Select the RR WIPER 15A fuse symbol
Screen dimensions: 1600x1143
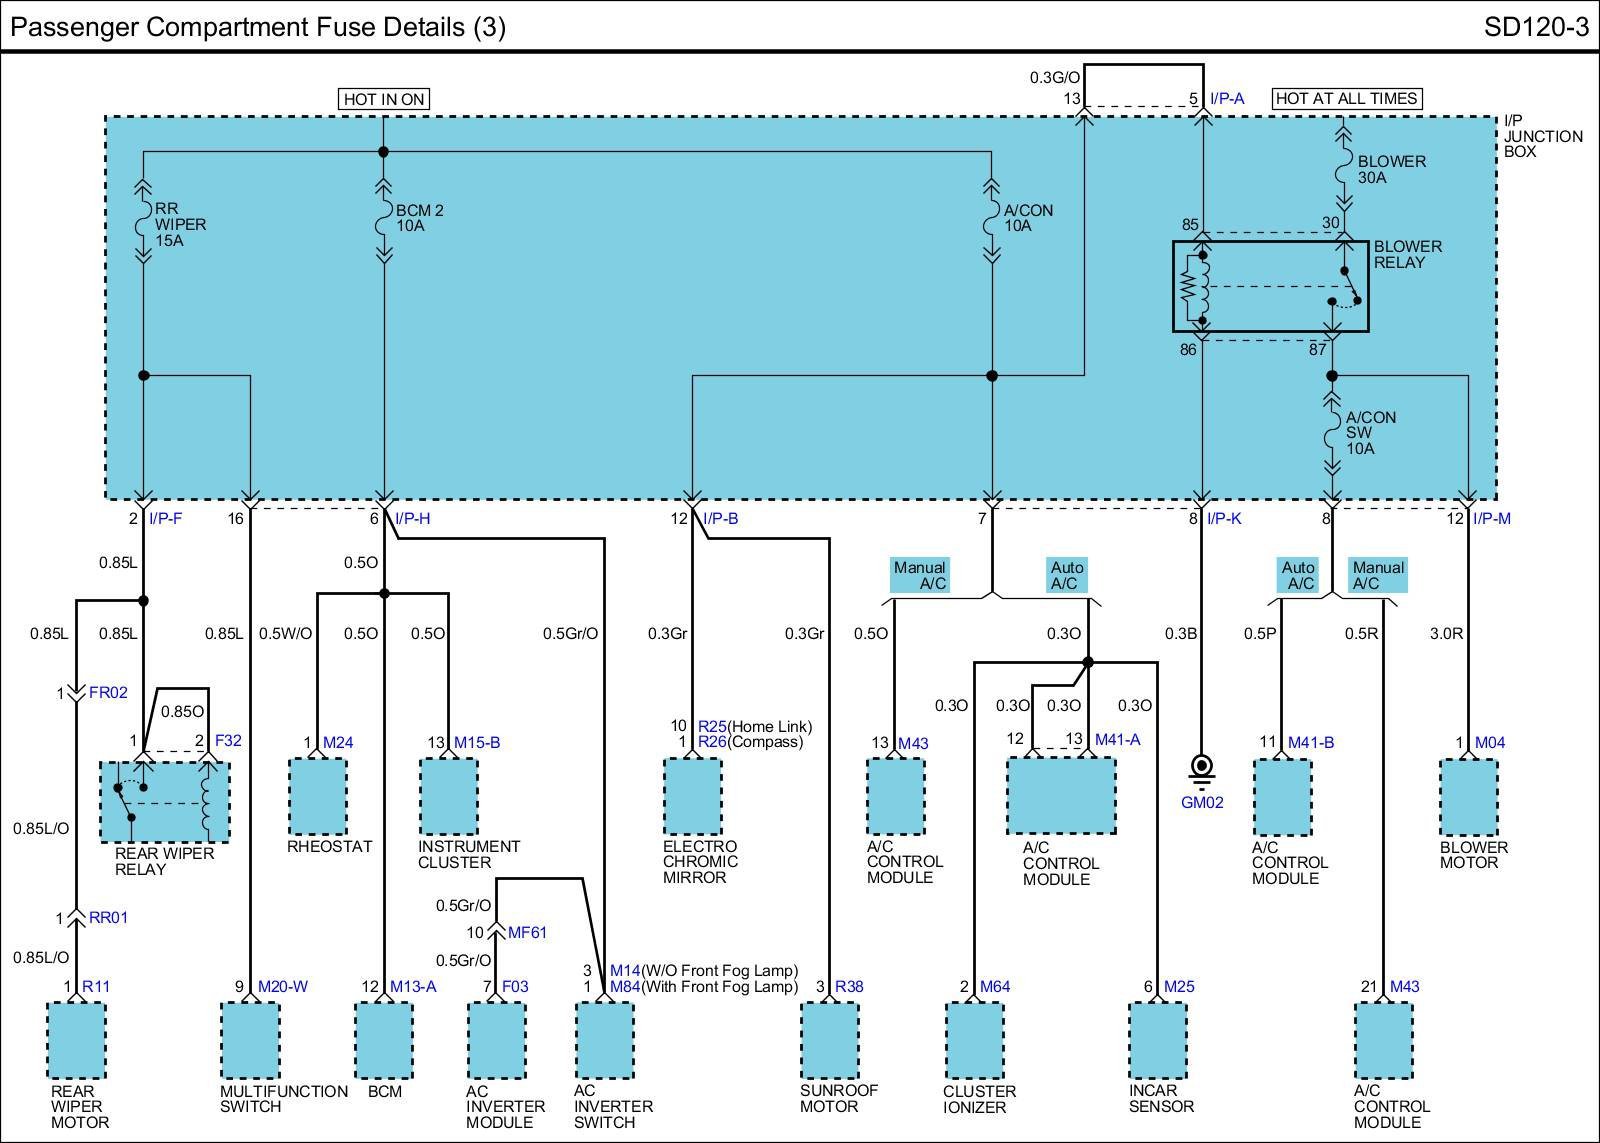pyautogui.click(x=143, y=223)
